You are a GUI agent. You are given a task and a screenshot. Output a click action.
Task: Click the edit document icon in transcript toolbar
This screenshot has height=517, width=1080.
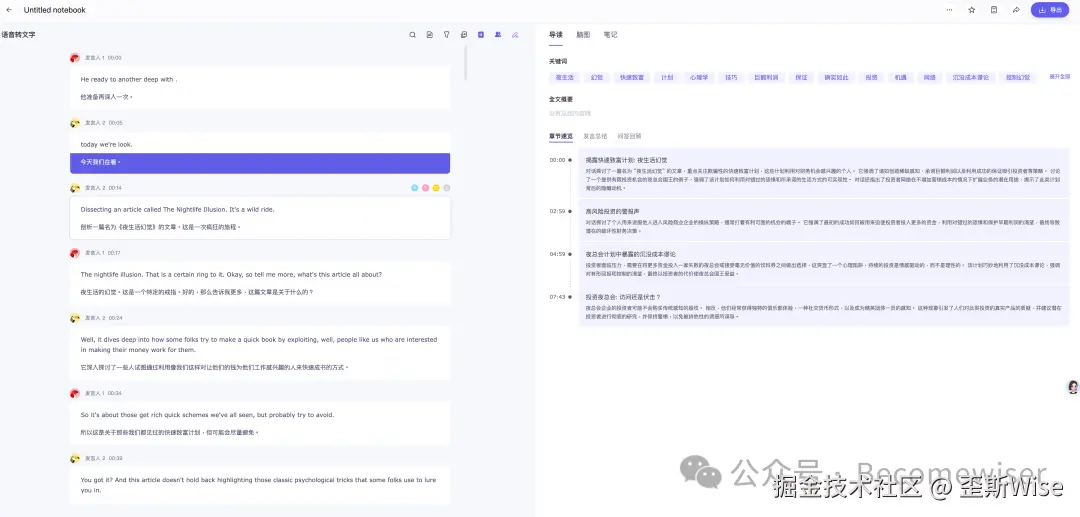coord(430,34)
